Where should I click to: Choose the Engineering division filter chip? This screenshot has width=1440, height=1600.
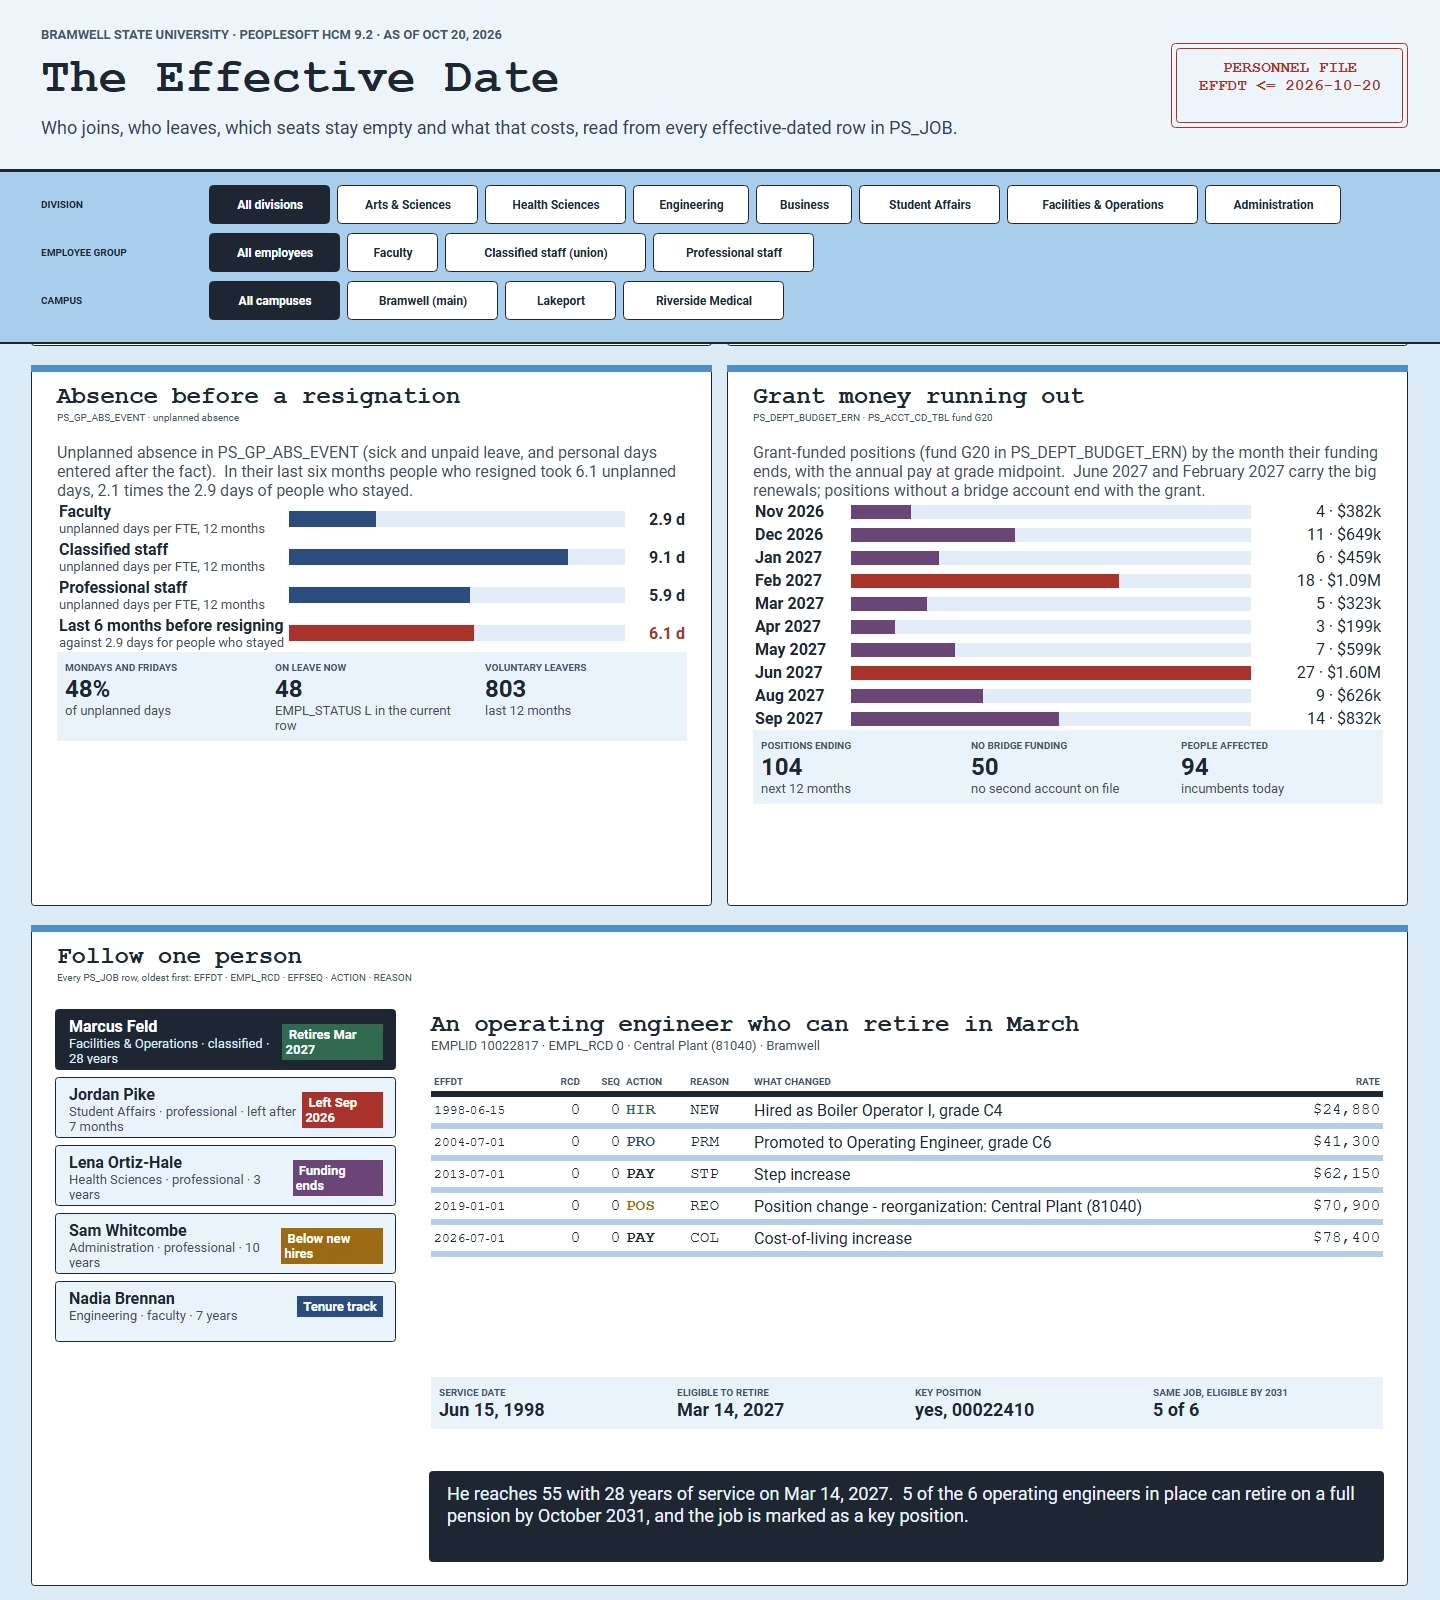coord(691,205)
